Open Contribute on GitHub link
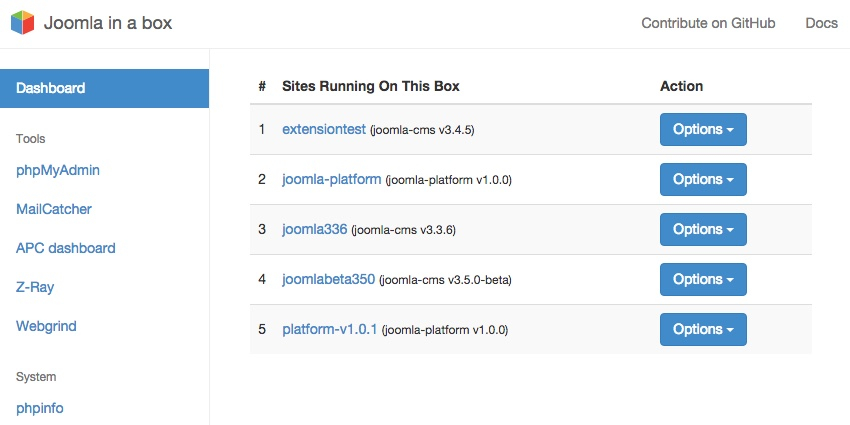Screen dimensions: 850x425 pos(708,23)
